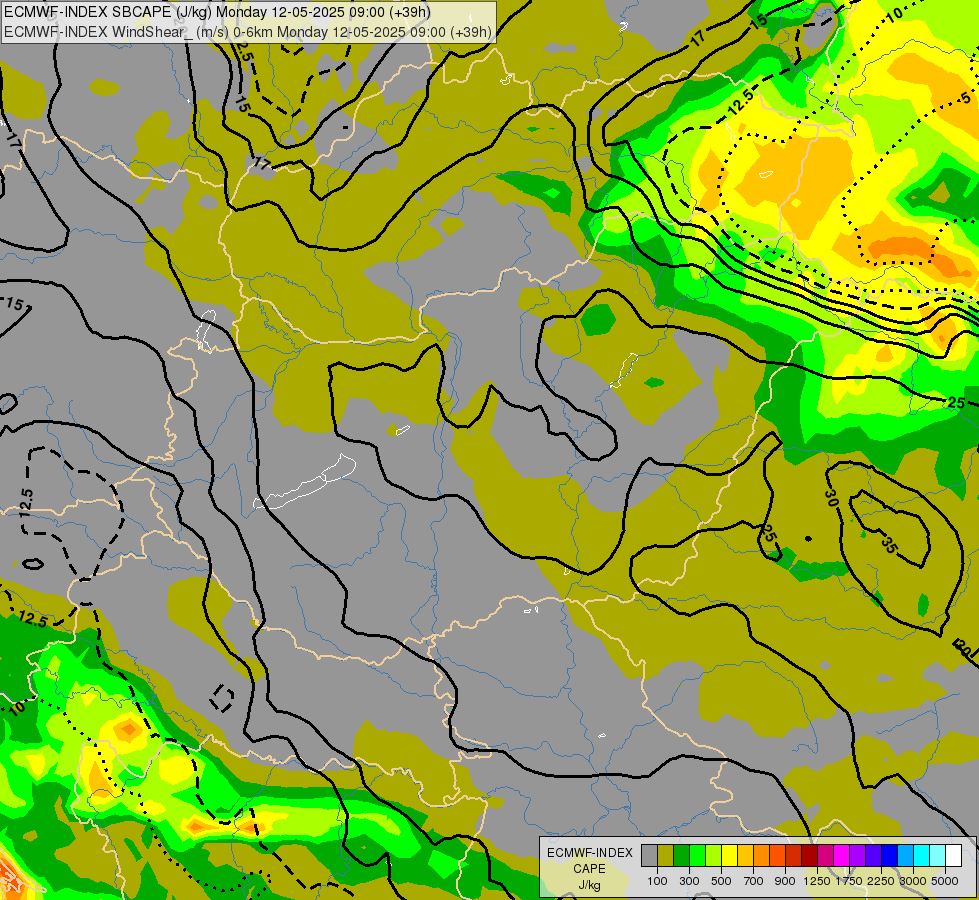
Task: Select the lime yellow-green legend swatch
Action: [714, 856]
